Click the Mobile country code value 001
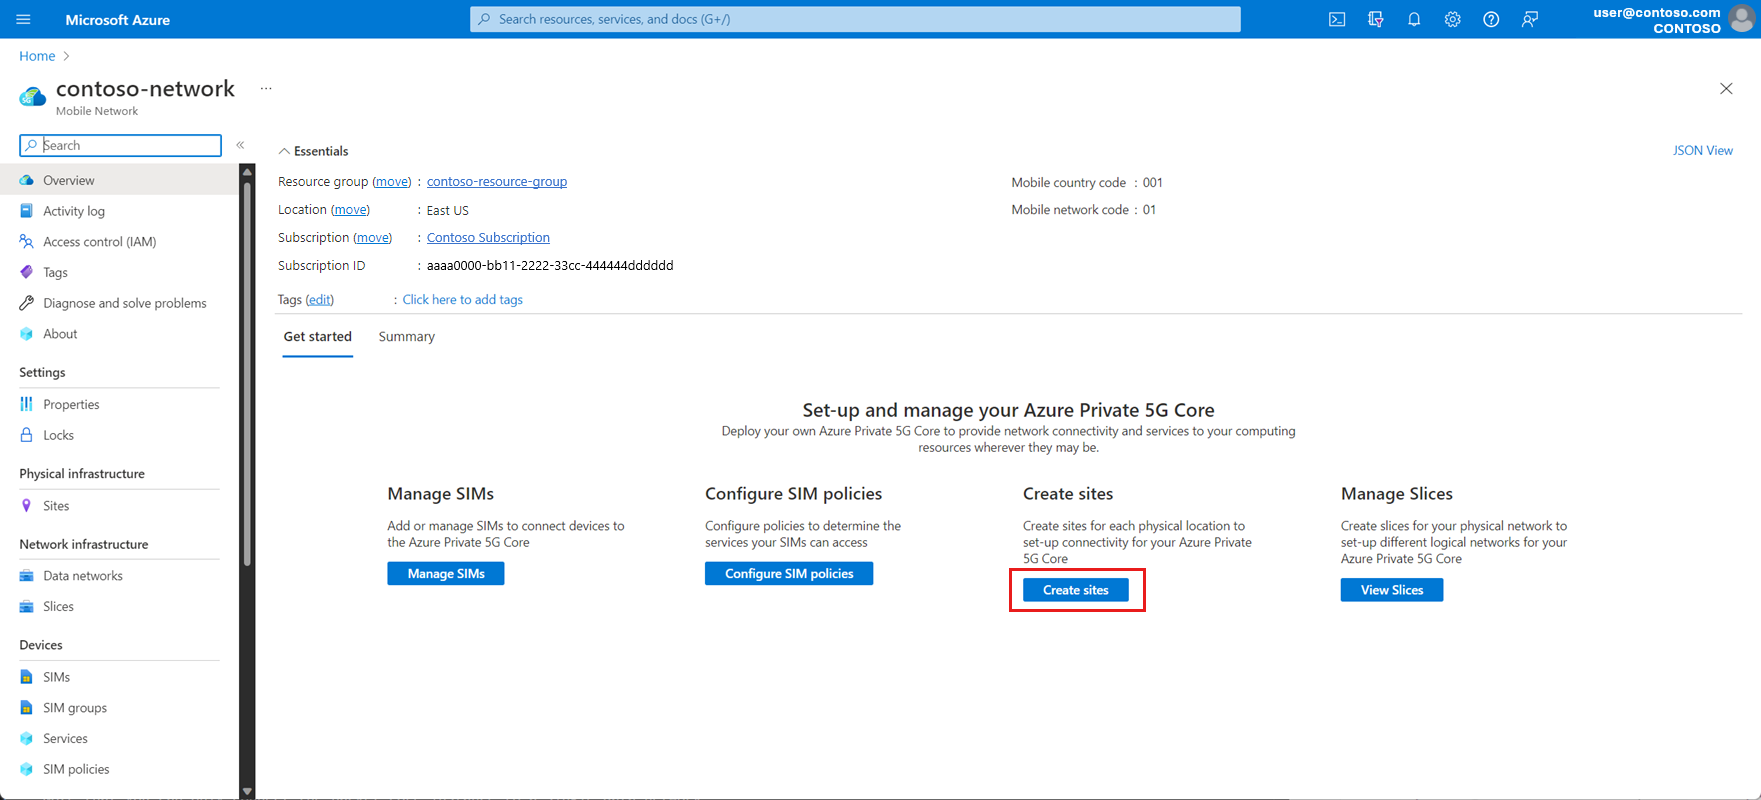Image resolution: width=1761 pixels, height=800 pixels. [1153, 183]
